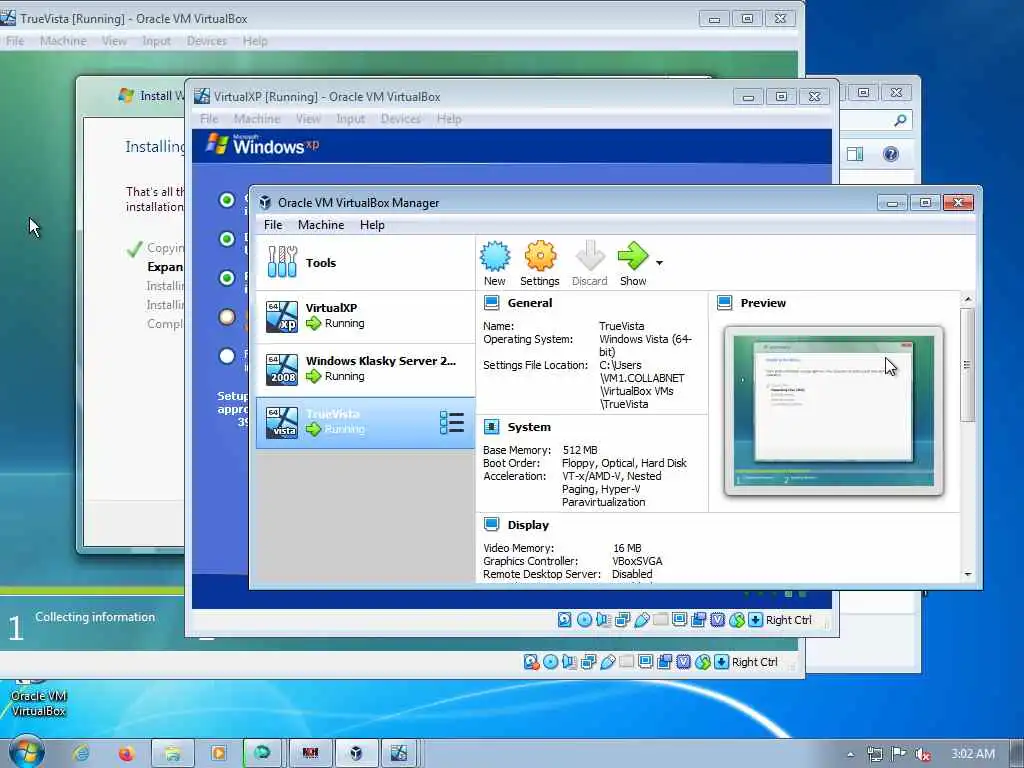
Task: Show hidden tray icons arrow
Action: pos(850,754)
